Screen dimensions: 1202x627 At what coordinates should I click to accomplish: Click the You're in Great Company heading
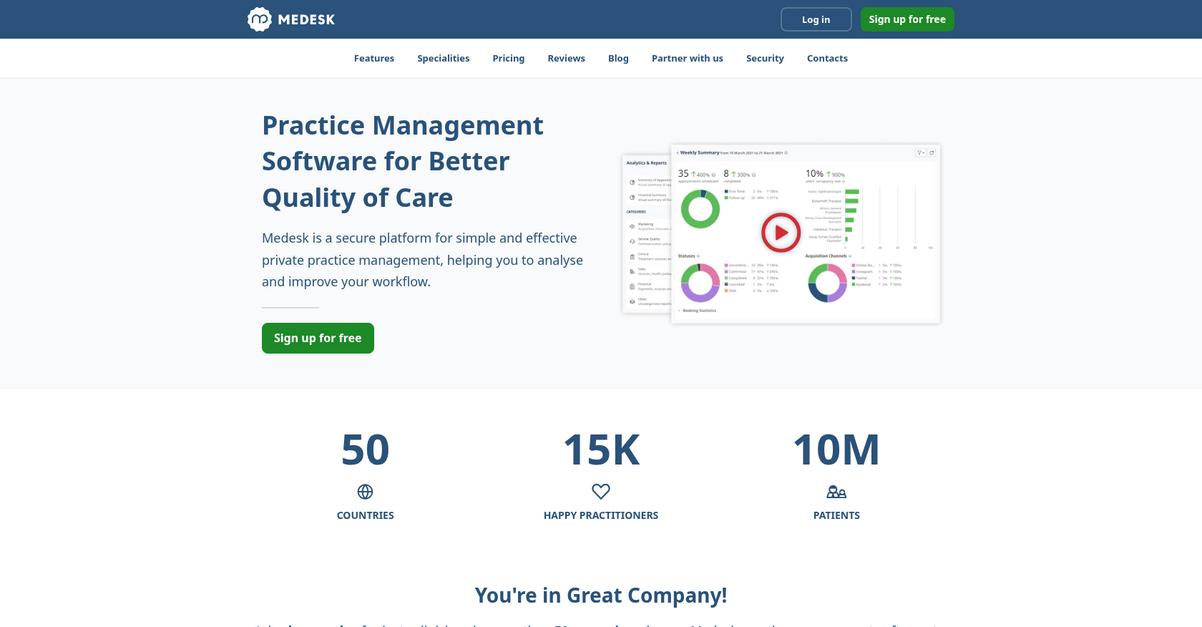coord(601,595)
